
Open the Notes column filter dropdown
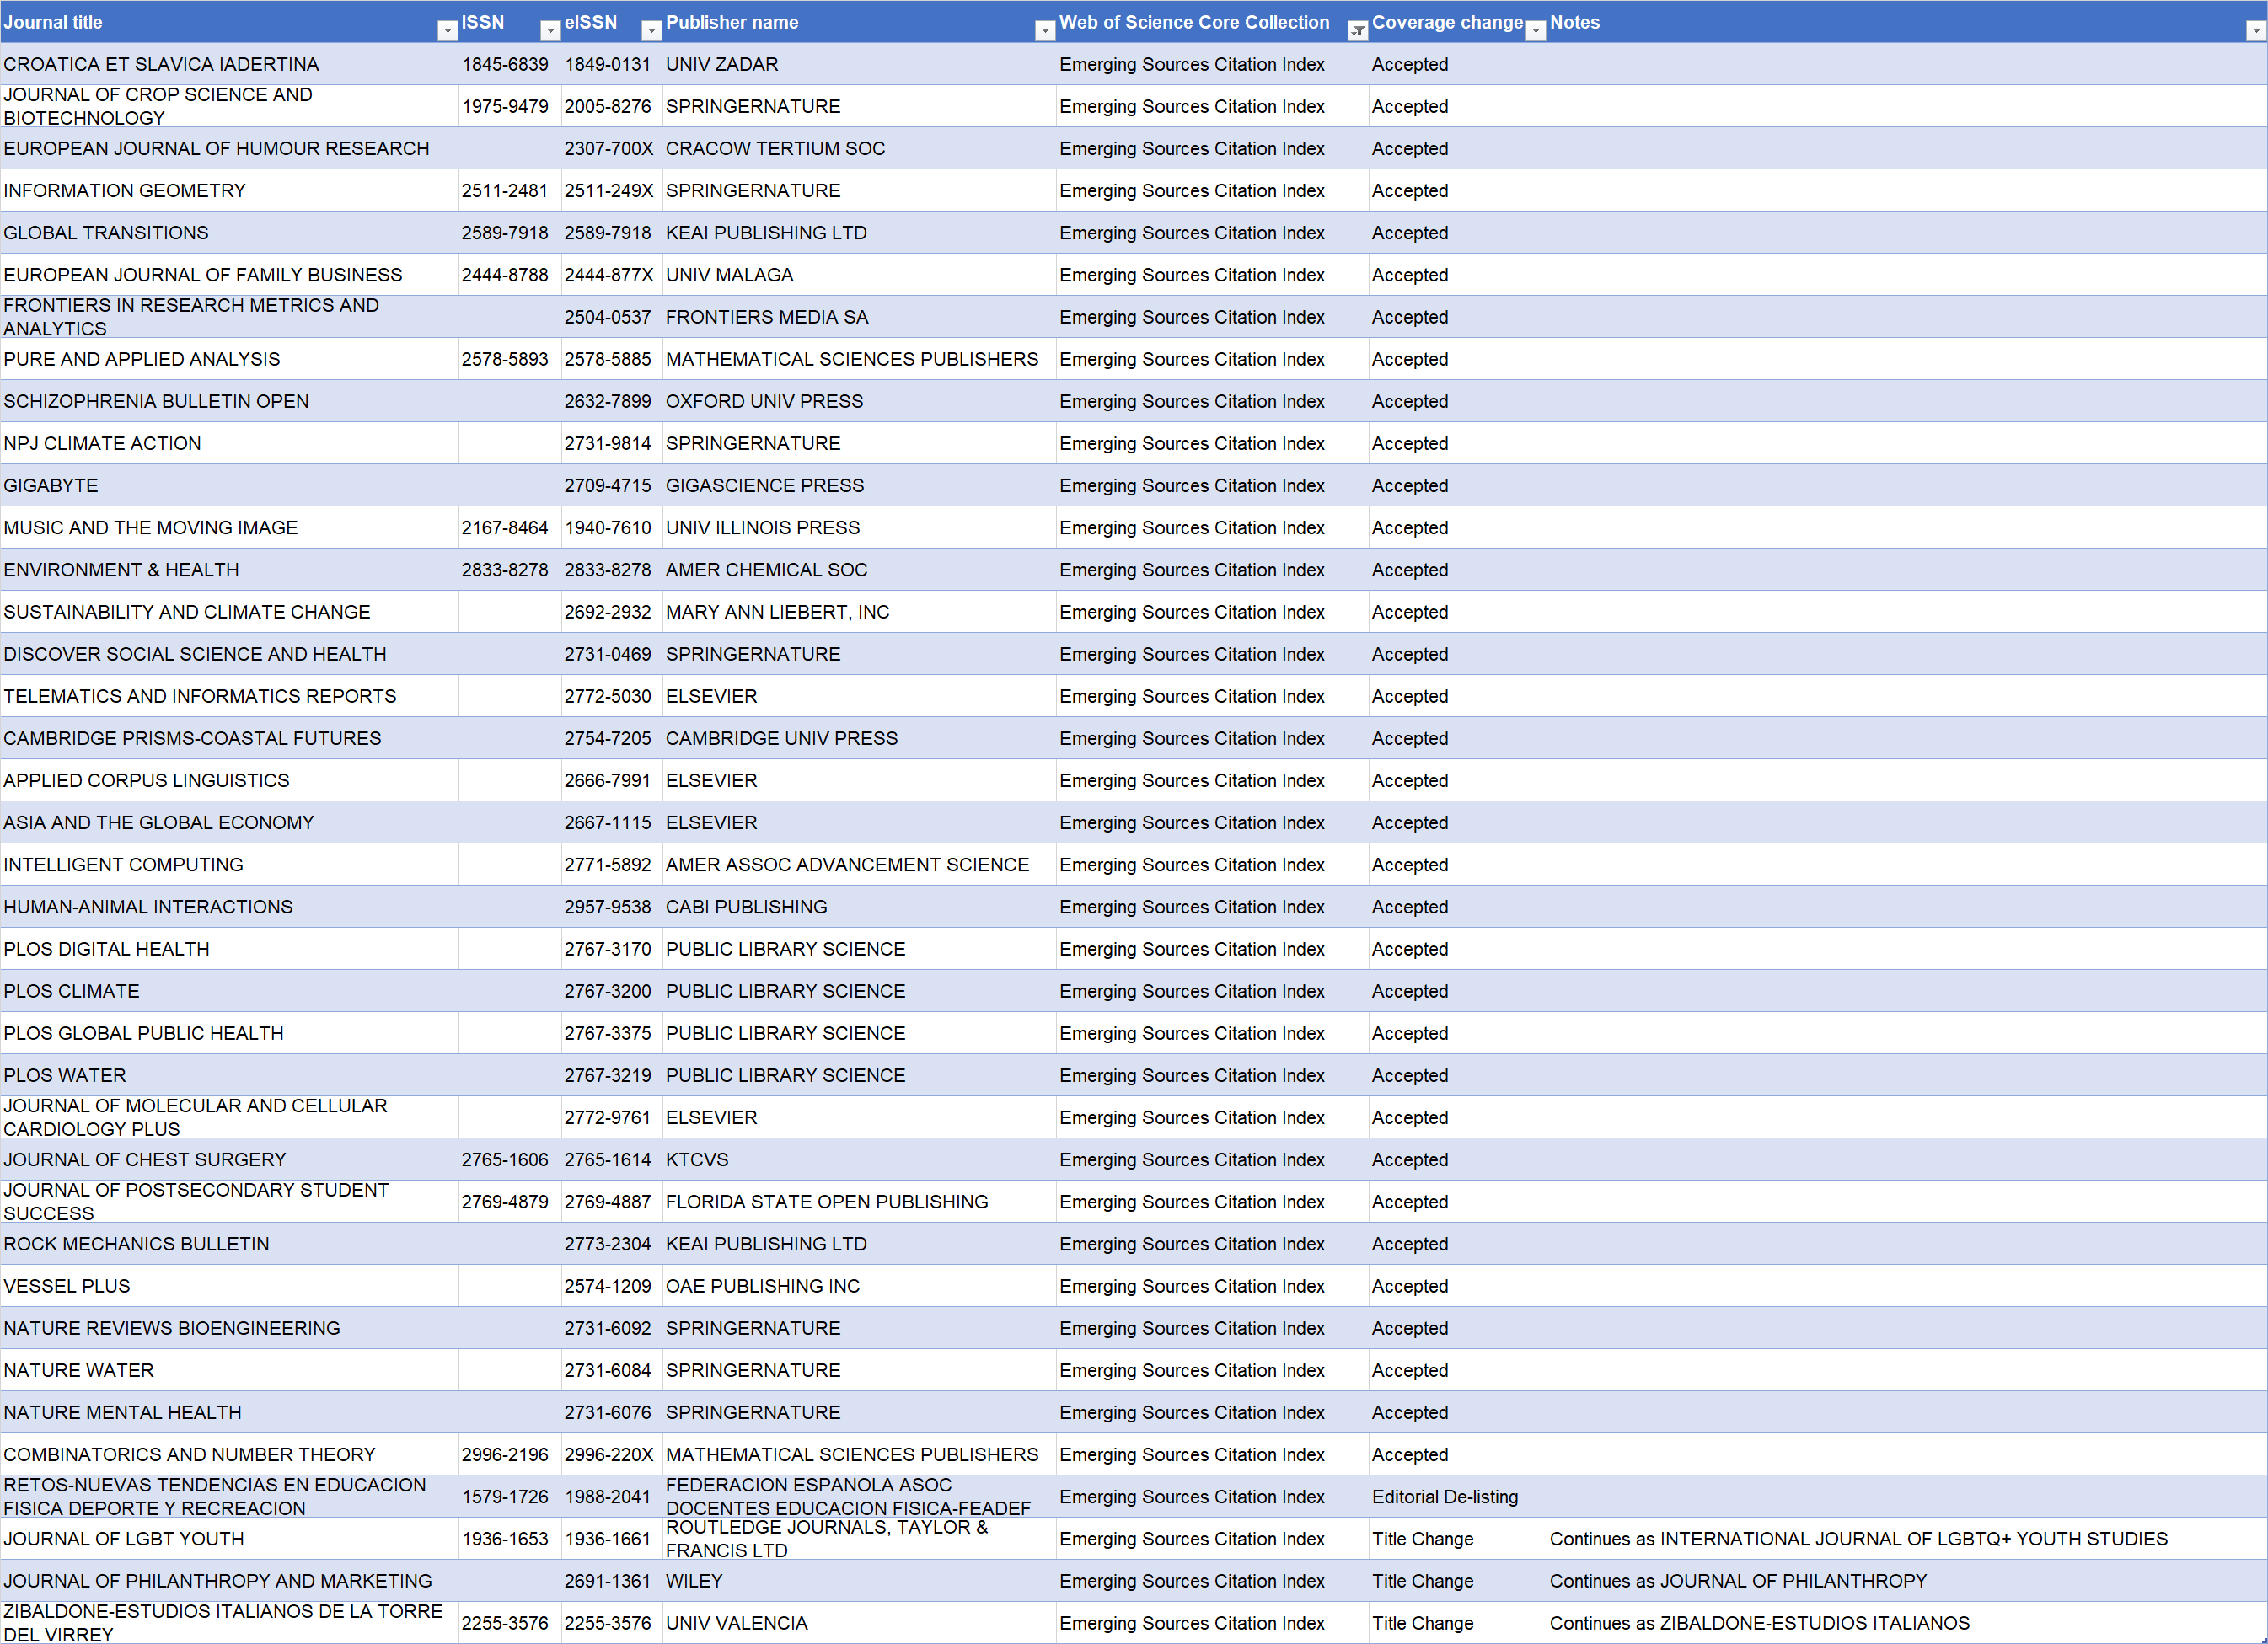(2255, 31)
